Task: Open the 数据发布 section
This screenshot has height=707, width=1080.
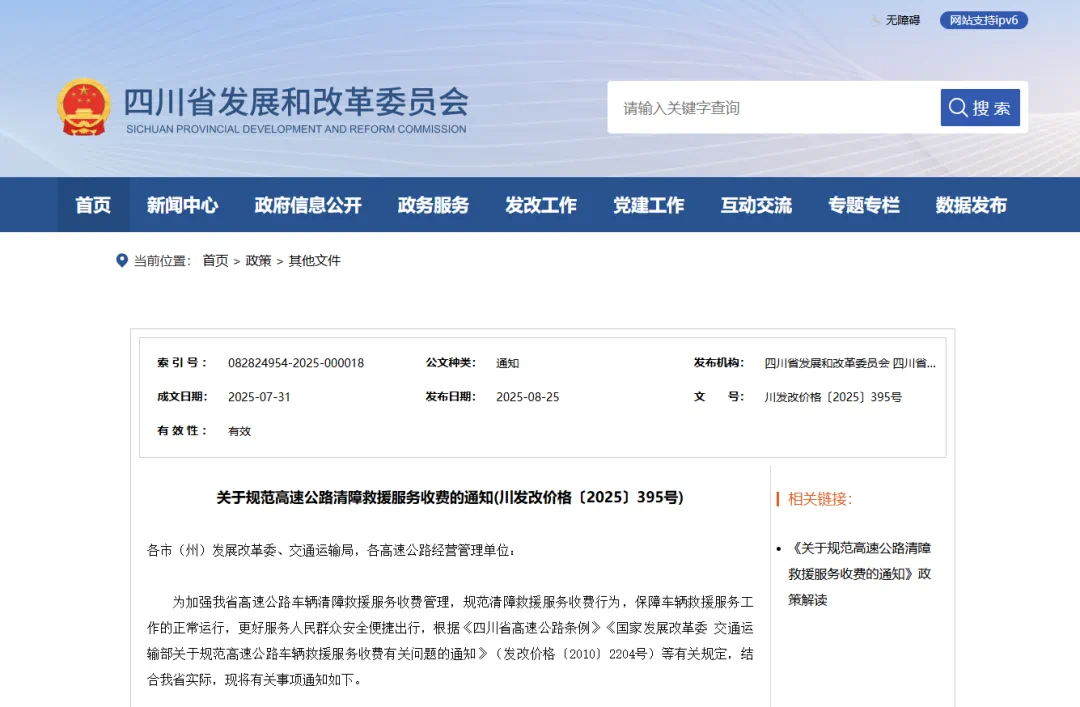Action: tap(971, 205)
